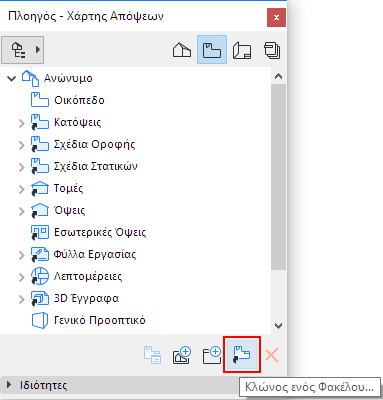Click the Σχέδια Στατικών folder icon
Screen dimensions: 383x400
40,166
